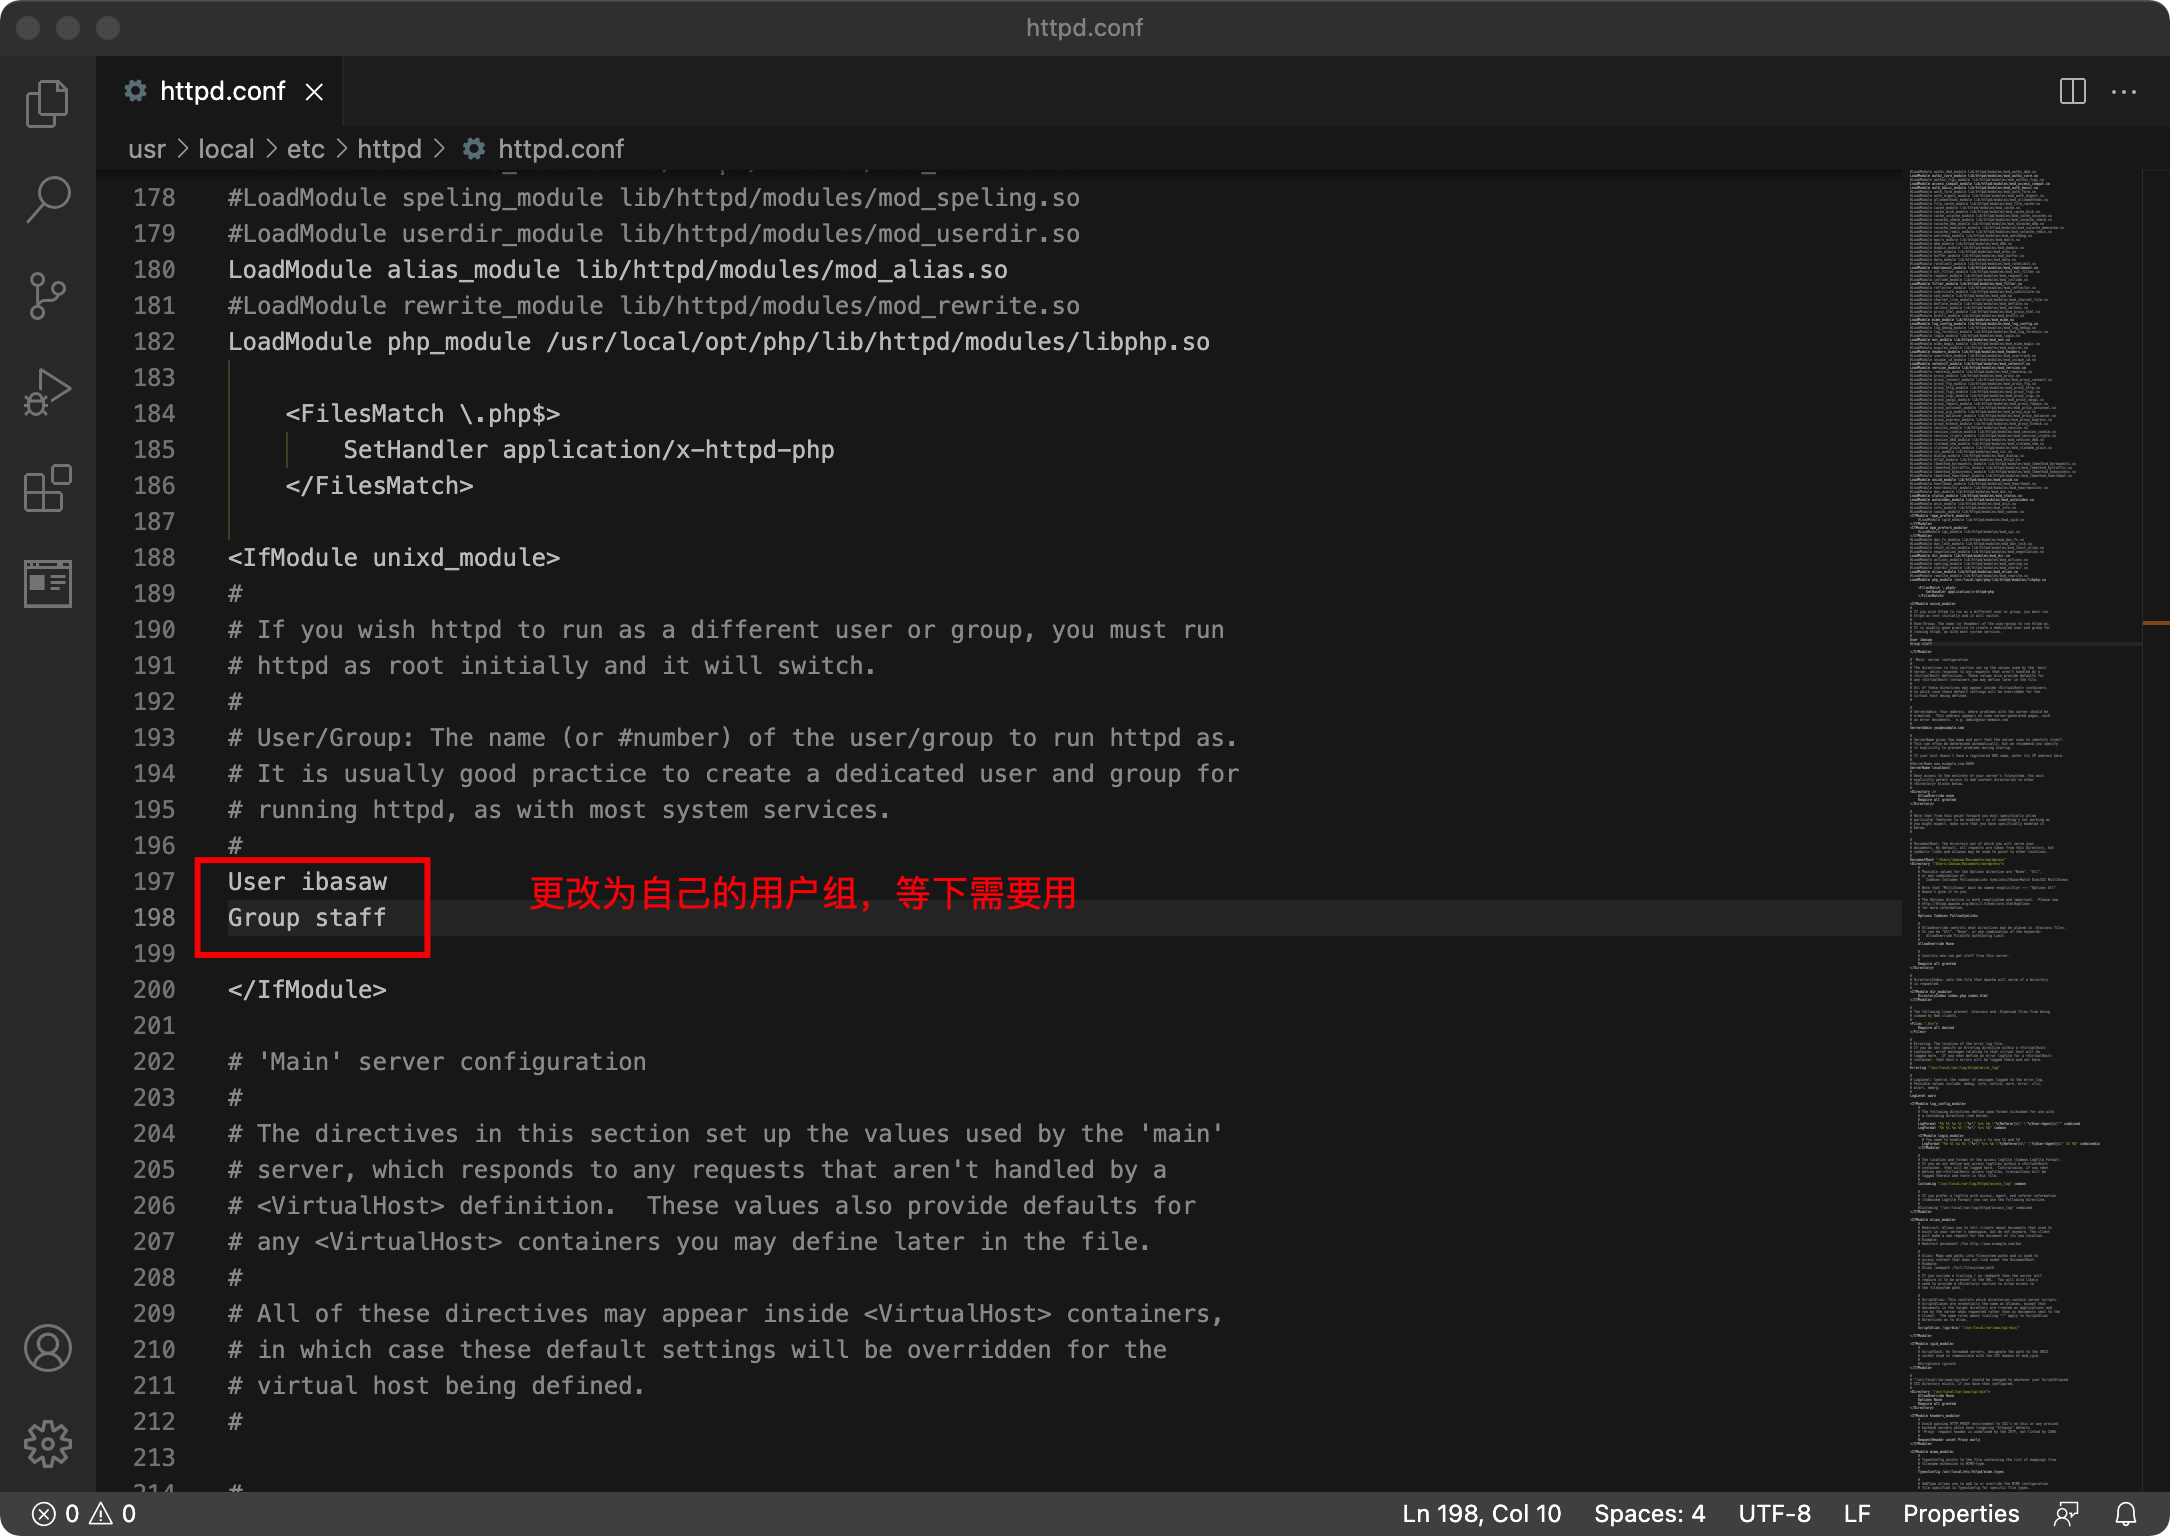Change indentation via Spaces: 4
The height and width of the screenshot is (1536, 2170).
pyautogui.click(x=1649, y=1514)
